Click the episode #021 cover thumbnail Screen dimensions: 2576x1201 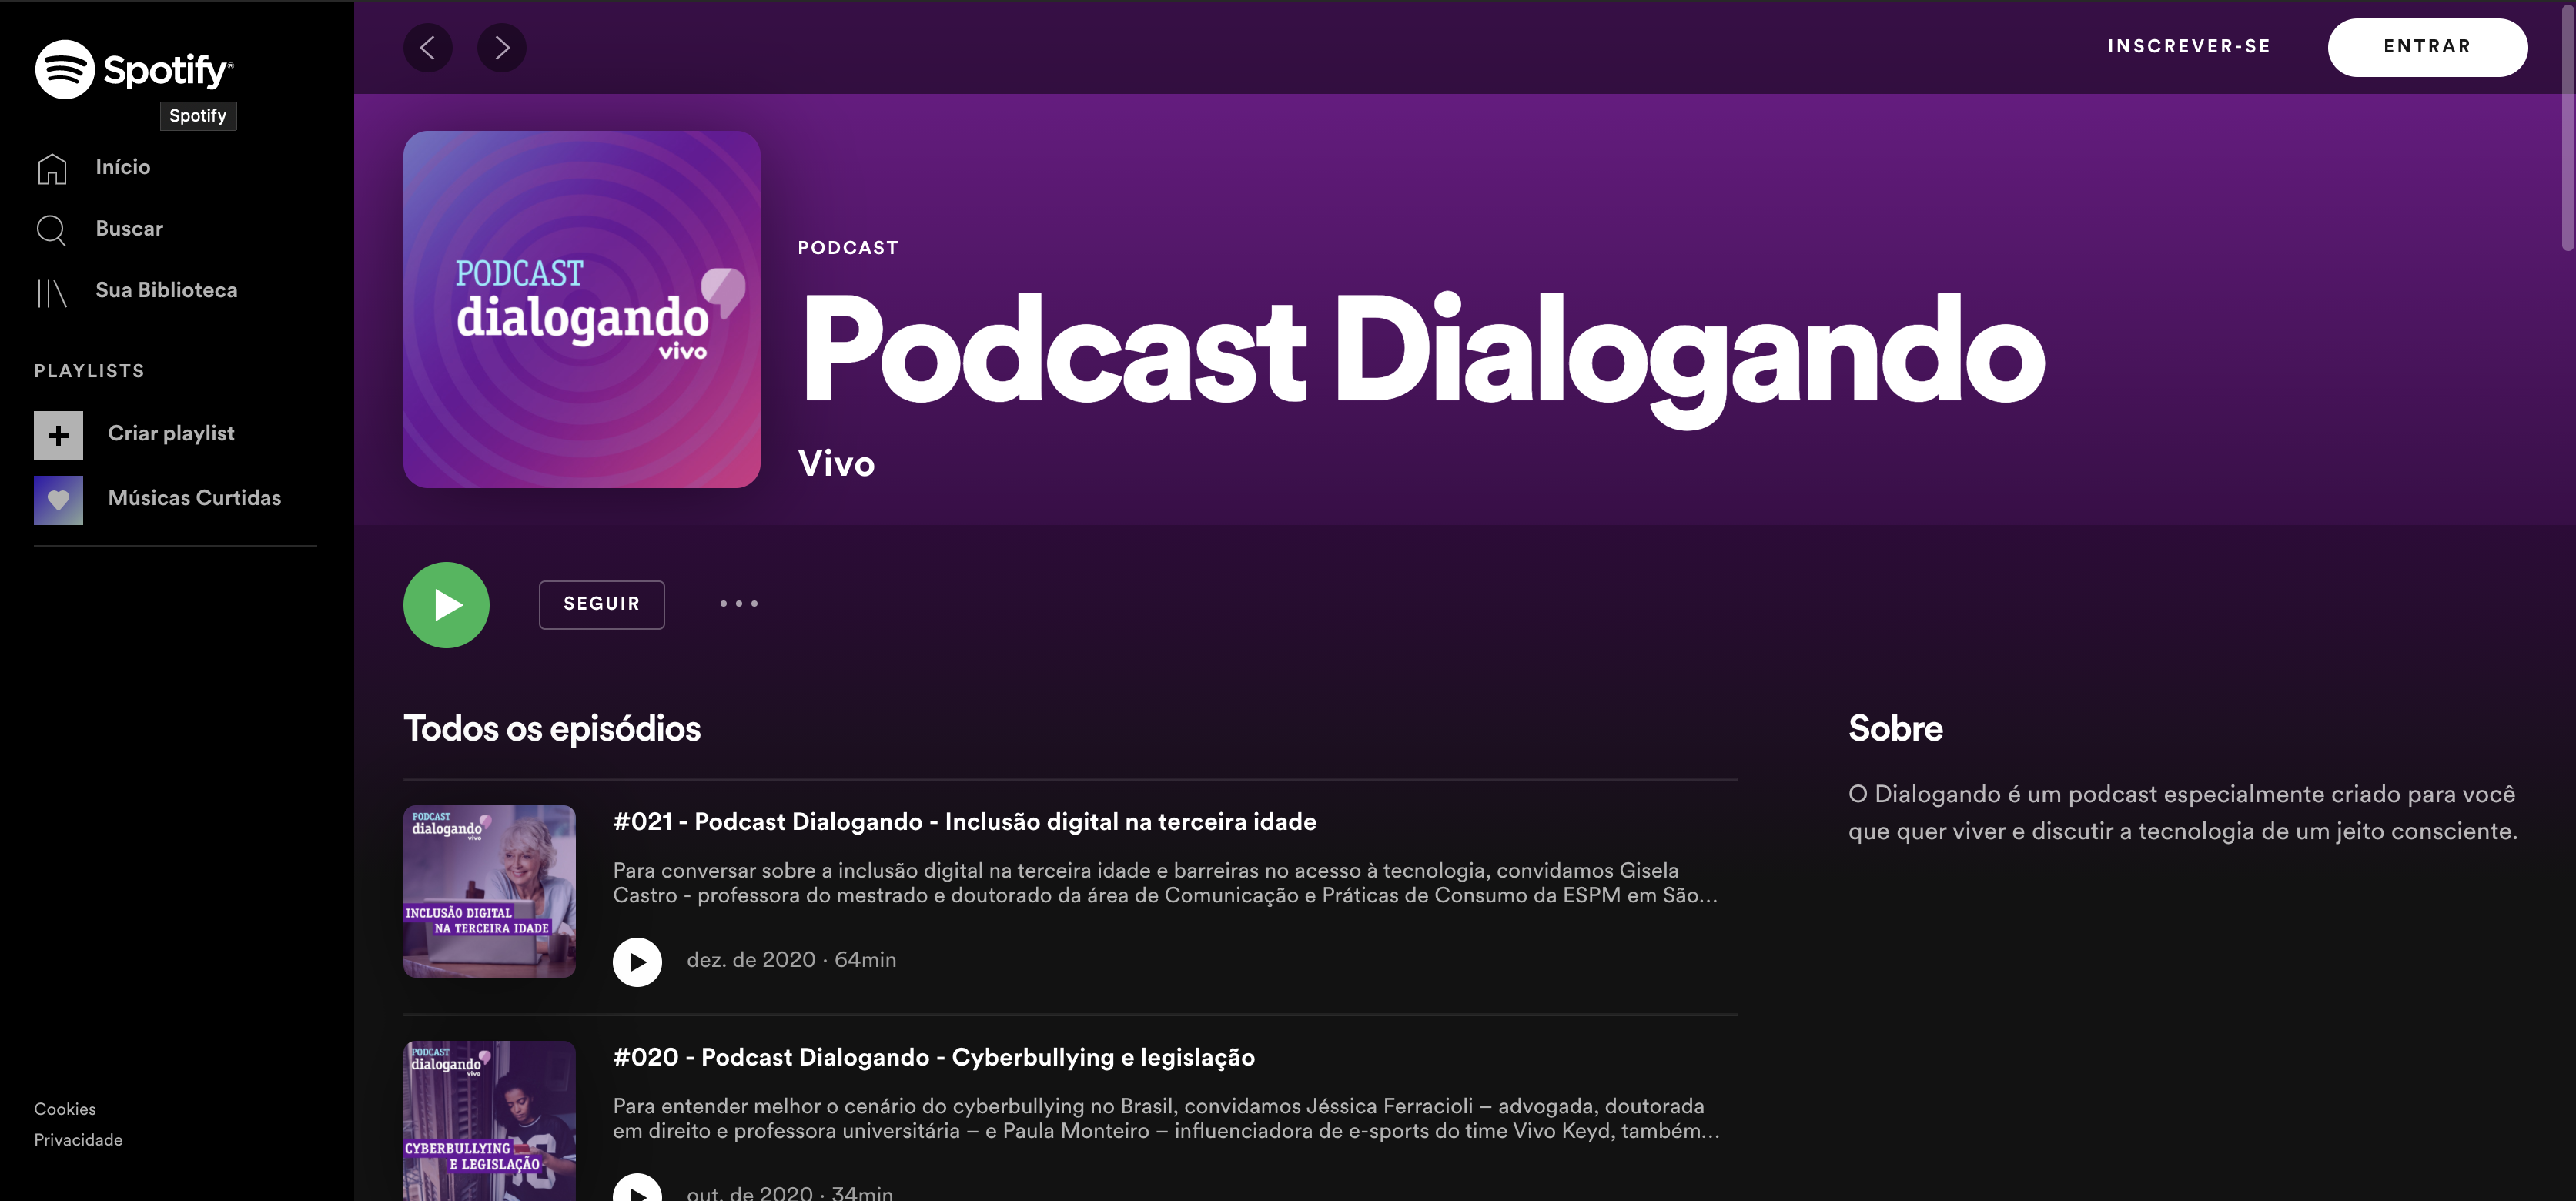pos(489,891)
